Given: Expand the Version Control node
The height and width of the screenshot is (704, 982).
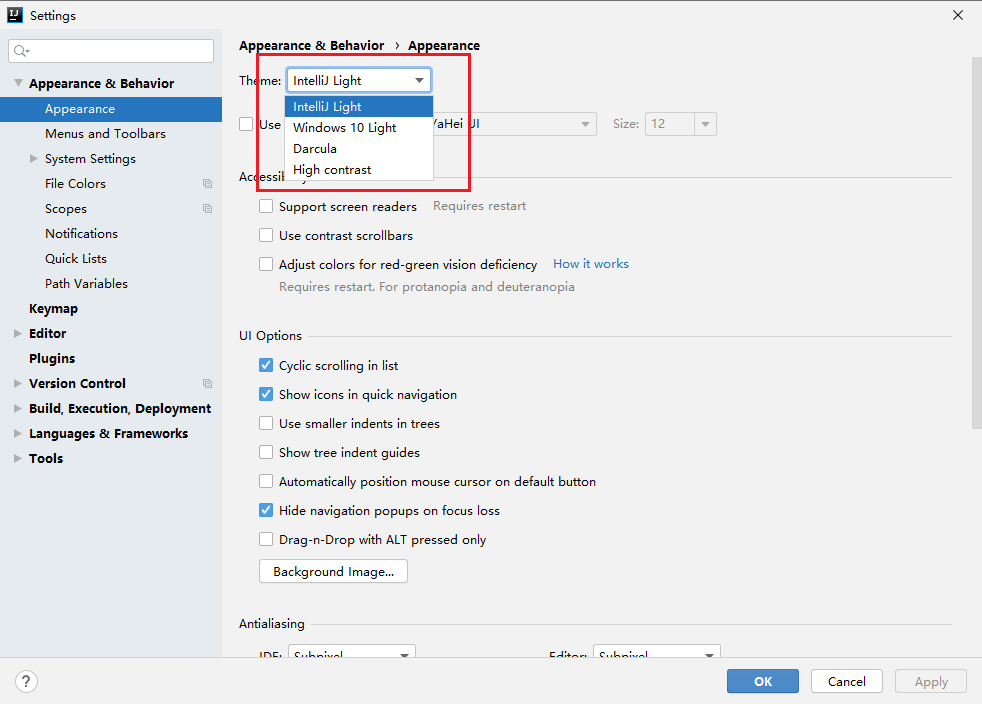Looking at the screenshot, I should point(18,383).
